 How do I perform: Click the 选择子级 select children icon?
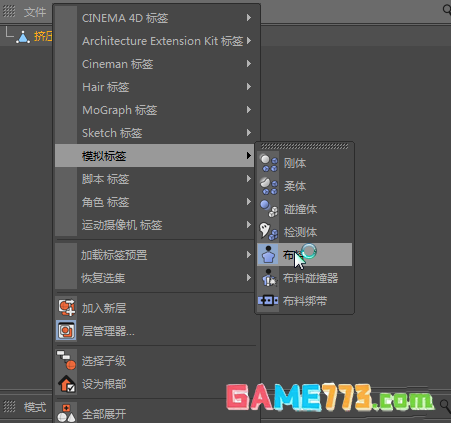66,360
